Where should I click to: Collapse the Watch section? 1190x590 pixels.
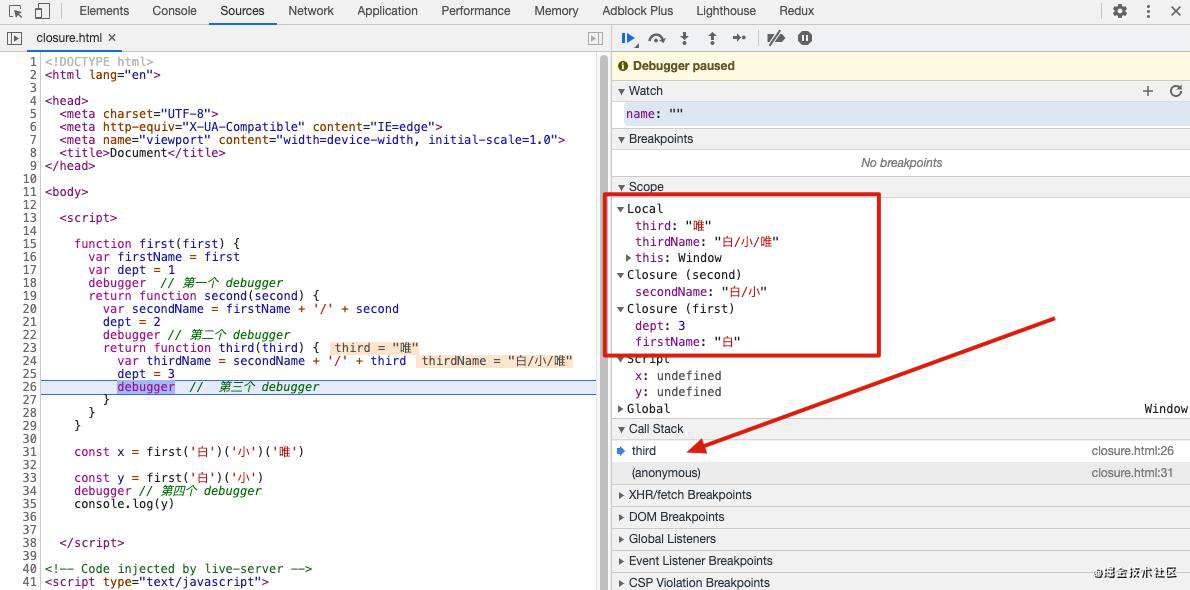(x=622, y=91)
